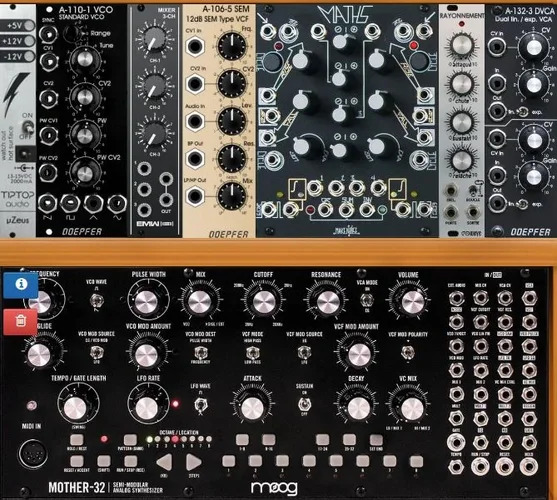Click the Frq. knob on A-106-5 SEM

(x=232, y=46)
